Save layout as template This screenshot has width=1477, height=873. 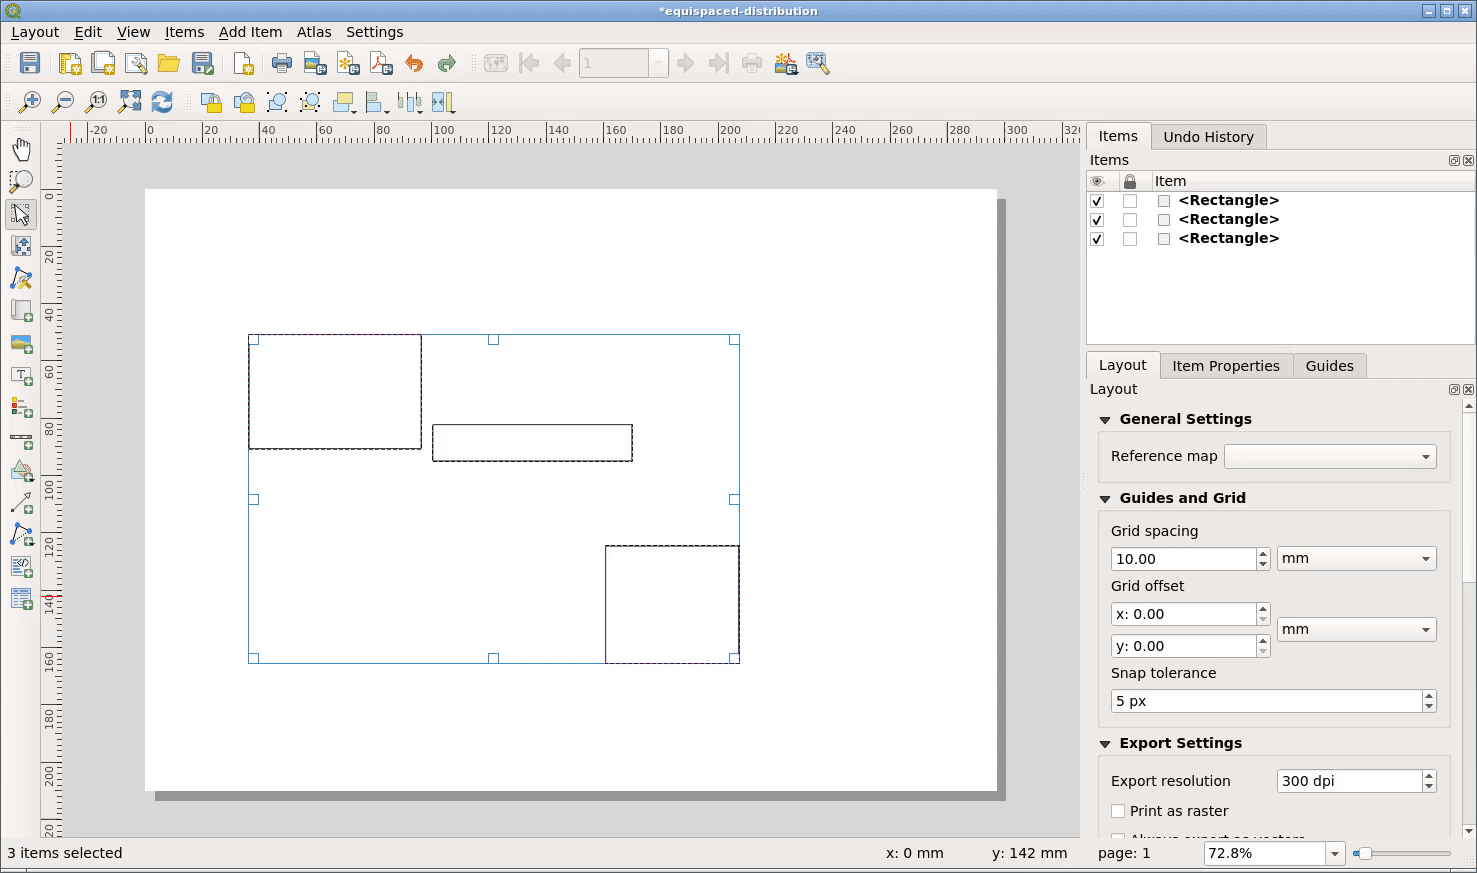[202, 63]
